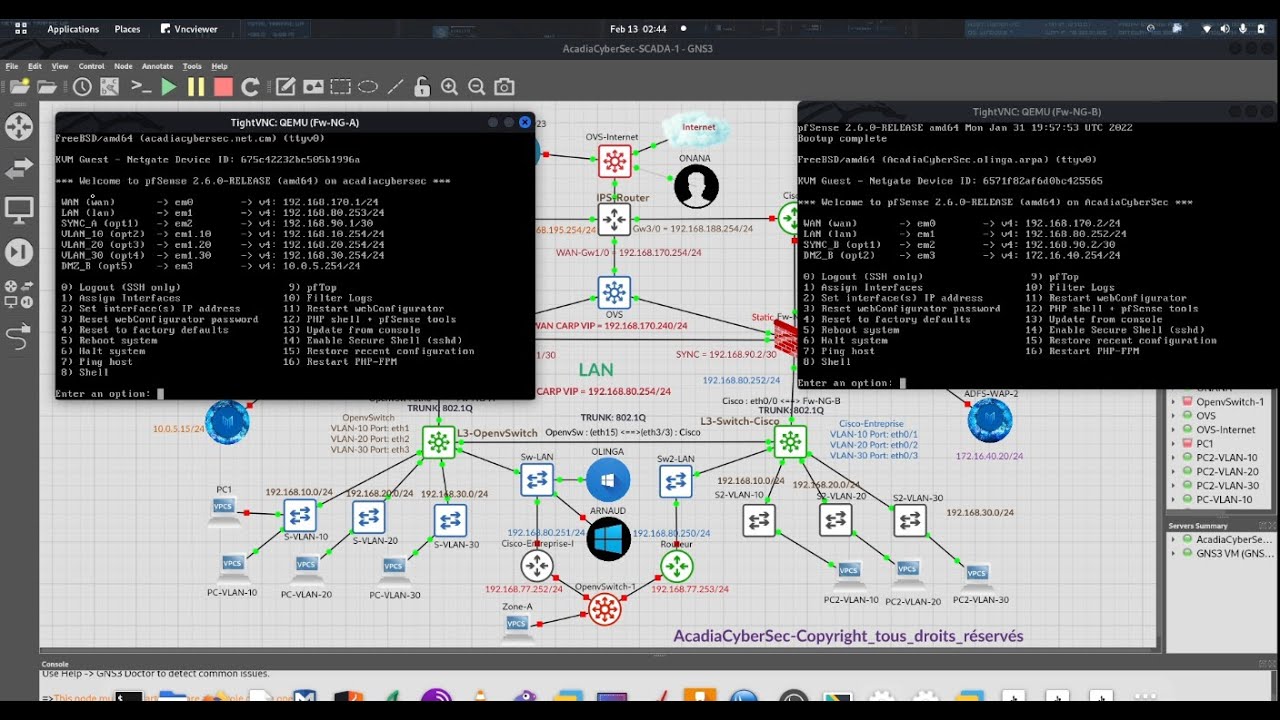This screenshot has width=1280, height=720.
Task: Select the L3-OpenvSwitch node on the canvas
Action: (x=438, y=441)
